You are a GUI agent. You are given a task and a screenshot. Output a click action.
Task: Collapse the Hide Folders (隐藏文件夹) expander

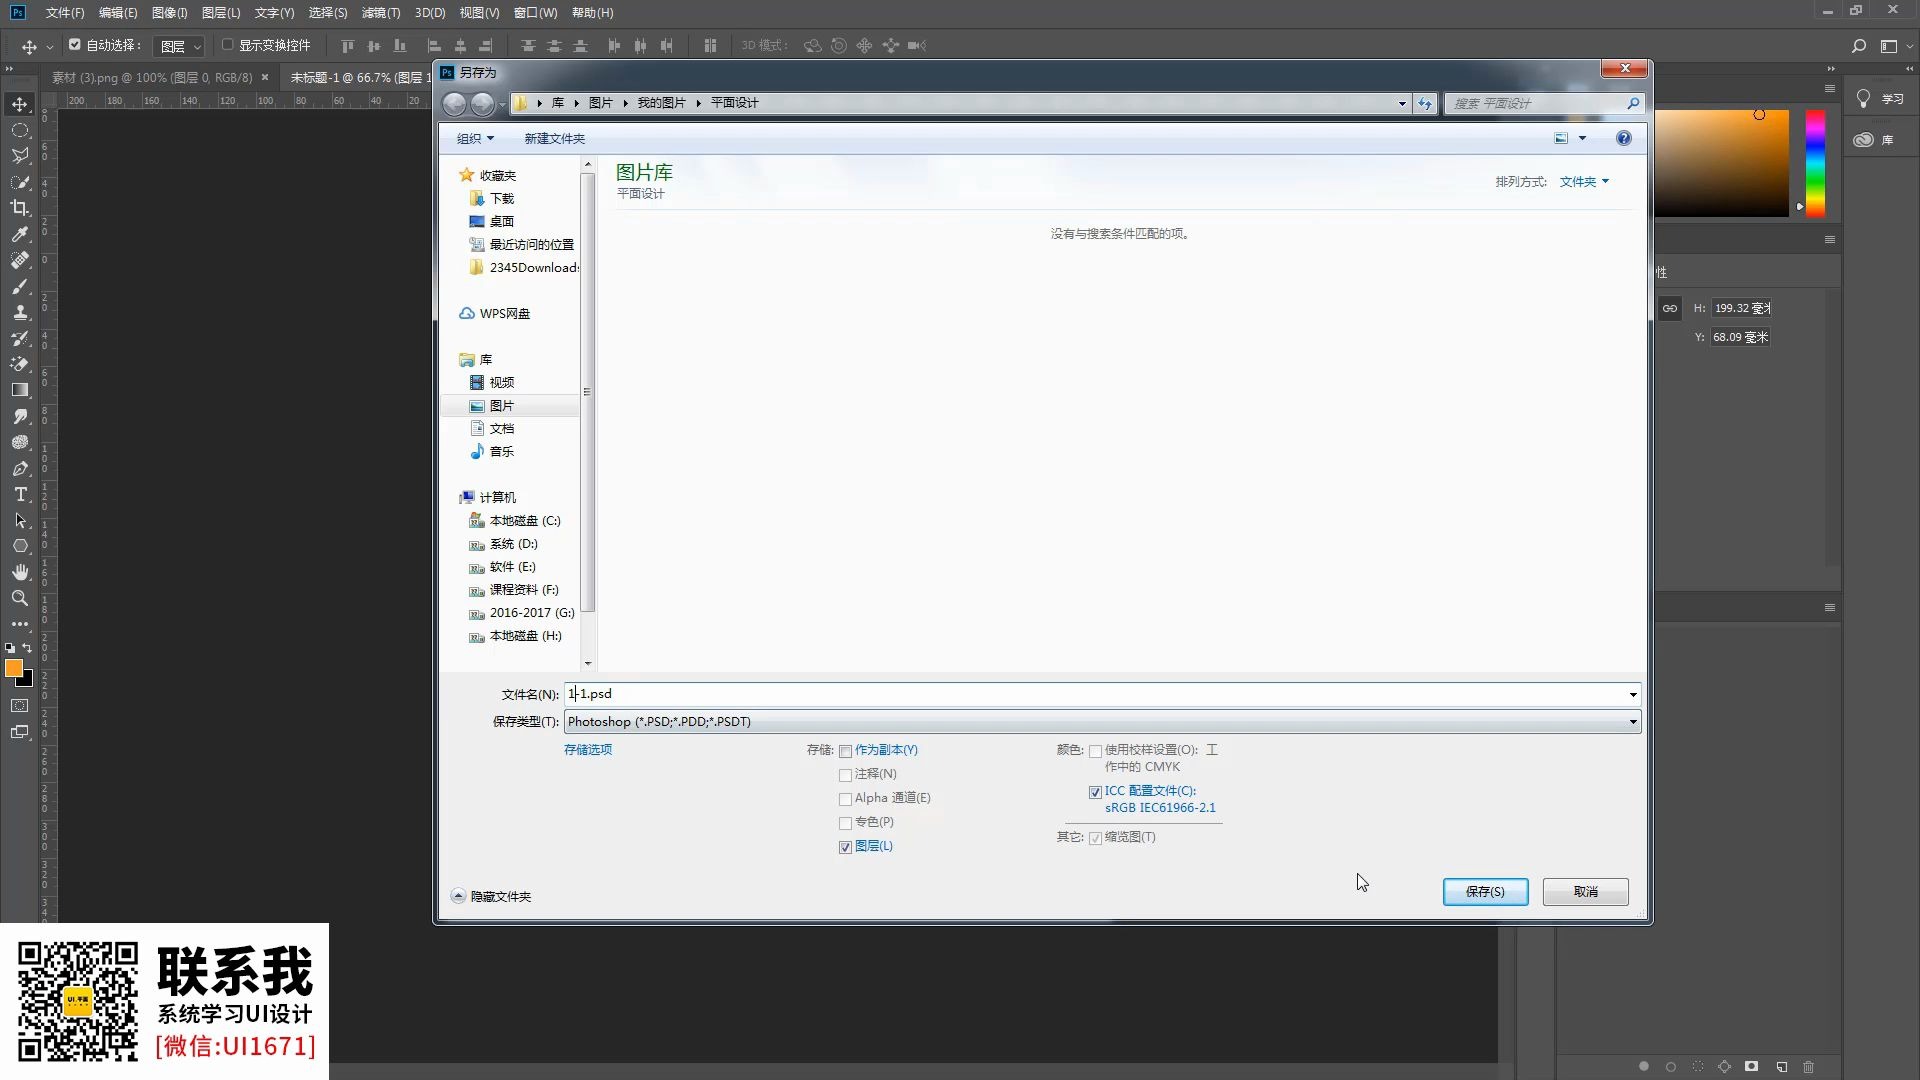click(x=491, y=896)
